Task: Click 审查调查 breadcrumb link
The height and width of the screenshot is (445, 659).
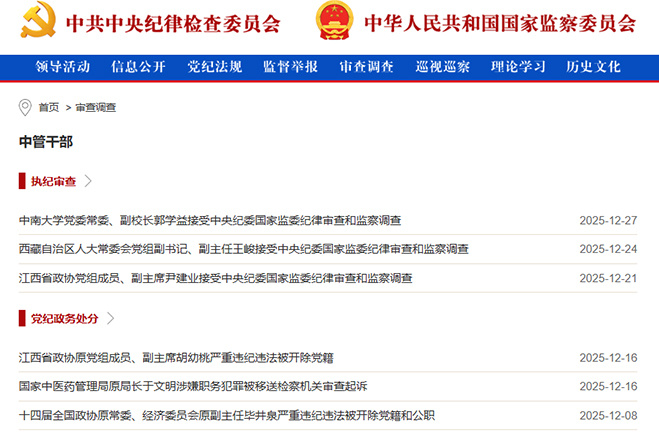Action: (95, 107)
